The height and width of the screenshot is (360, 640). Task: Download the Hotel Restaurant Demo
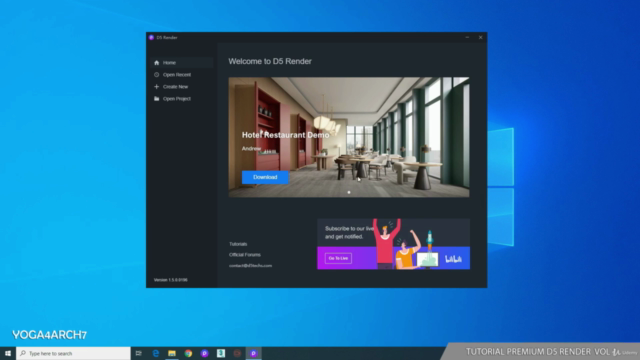(265, 177)
